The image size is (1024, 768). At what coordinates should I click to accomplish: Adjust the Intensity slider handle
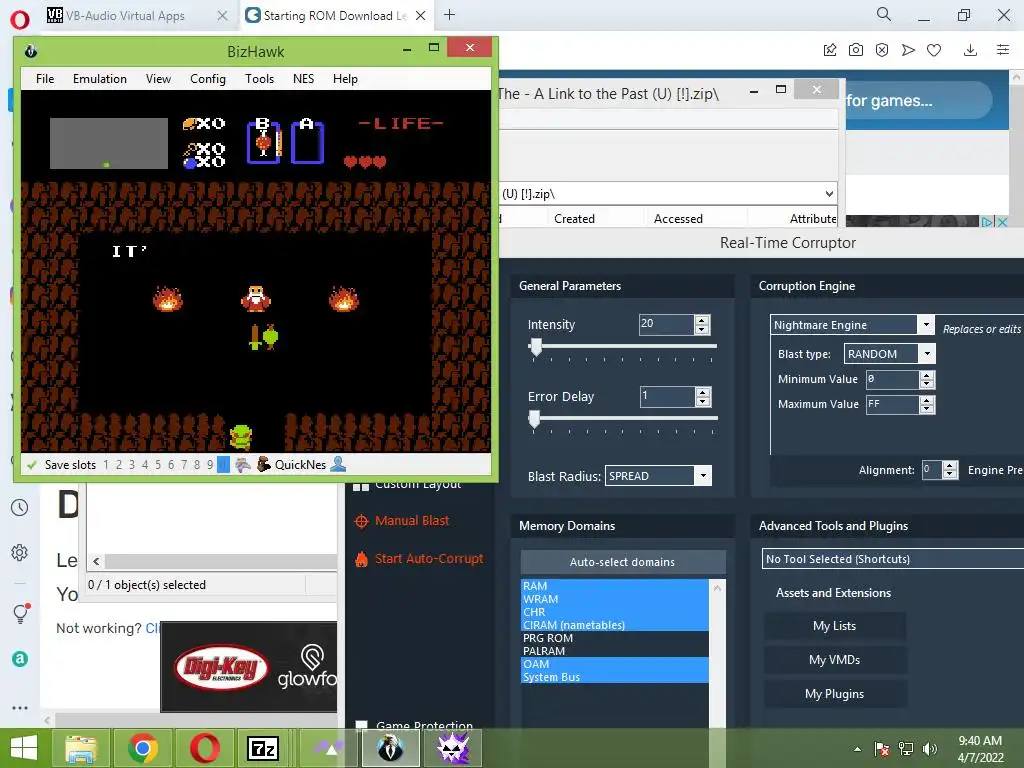pyautogui.click(x=536, y=347)
